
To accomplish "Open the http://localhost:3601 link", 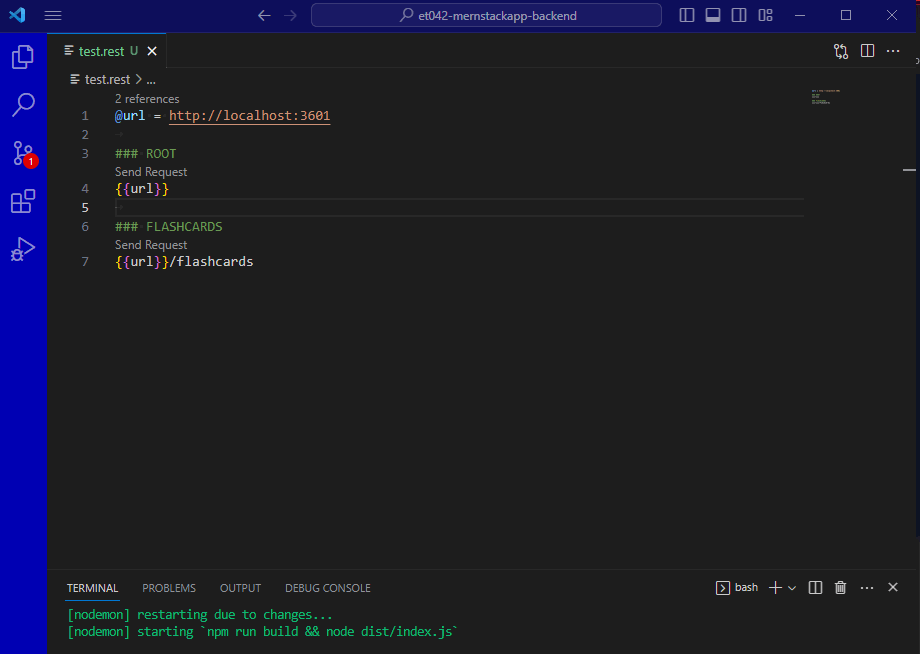I will tap(249, 116).
